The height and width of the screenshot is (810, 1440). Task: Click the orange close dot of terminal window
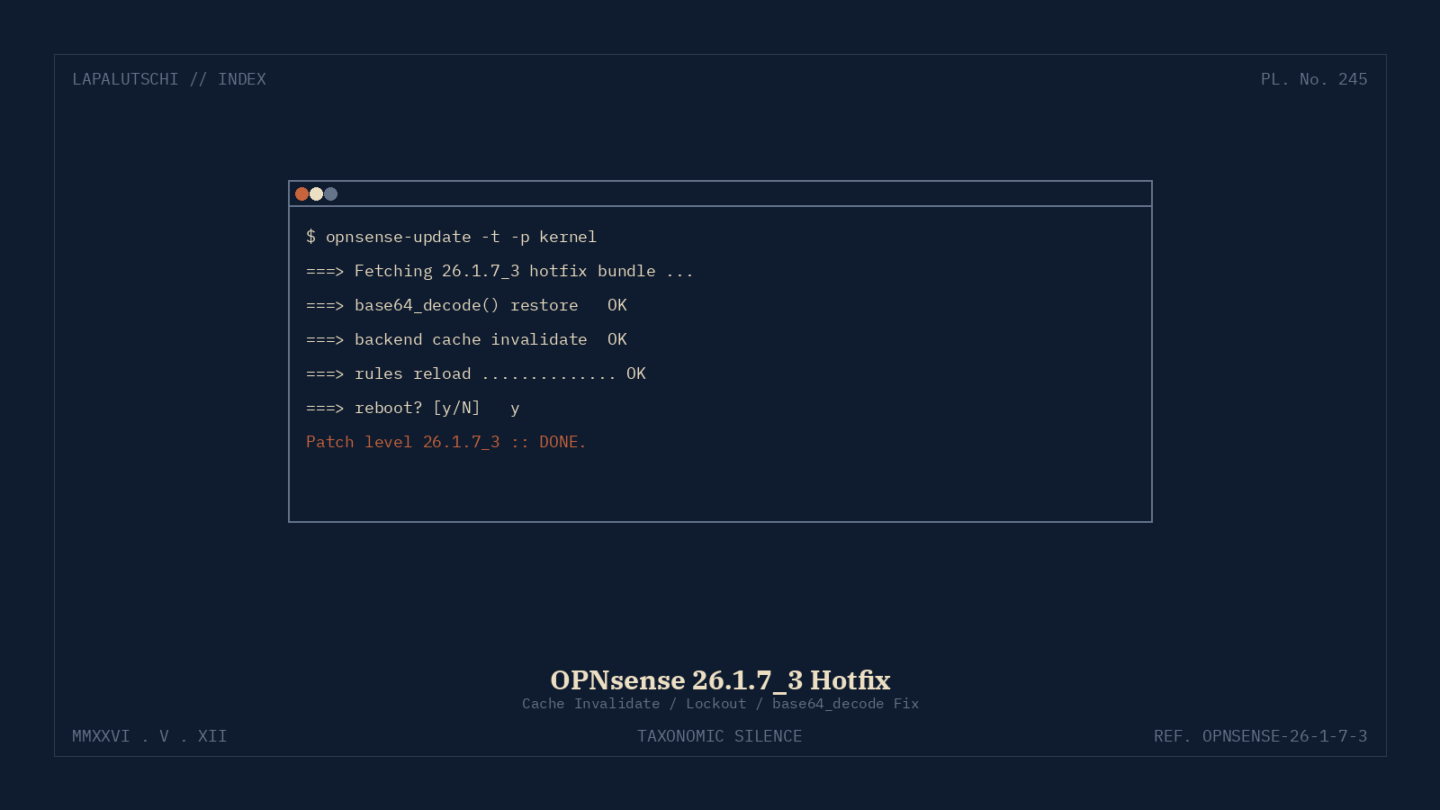click(x=302, y=194)
